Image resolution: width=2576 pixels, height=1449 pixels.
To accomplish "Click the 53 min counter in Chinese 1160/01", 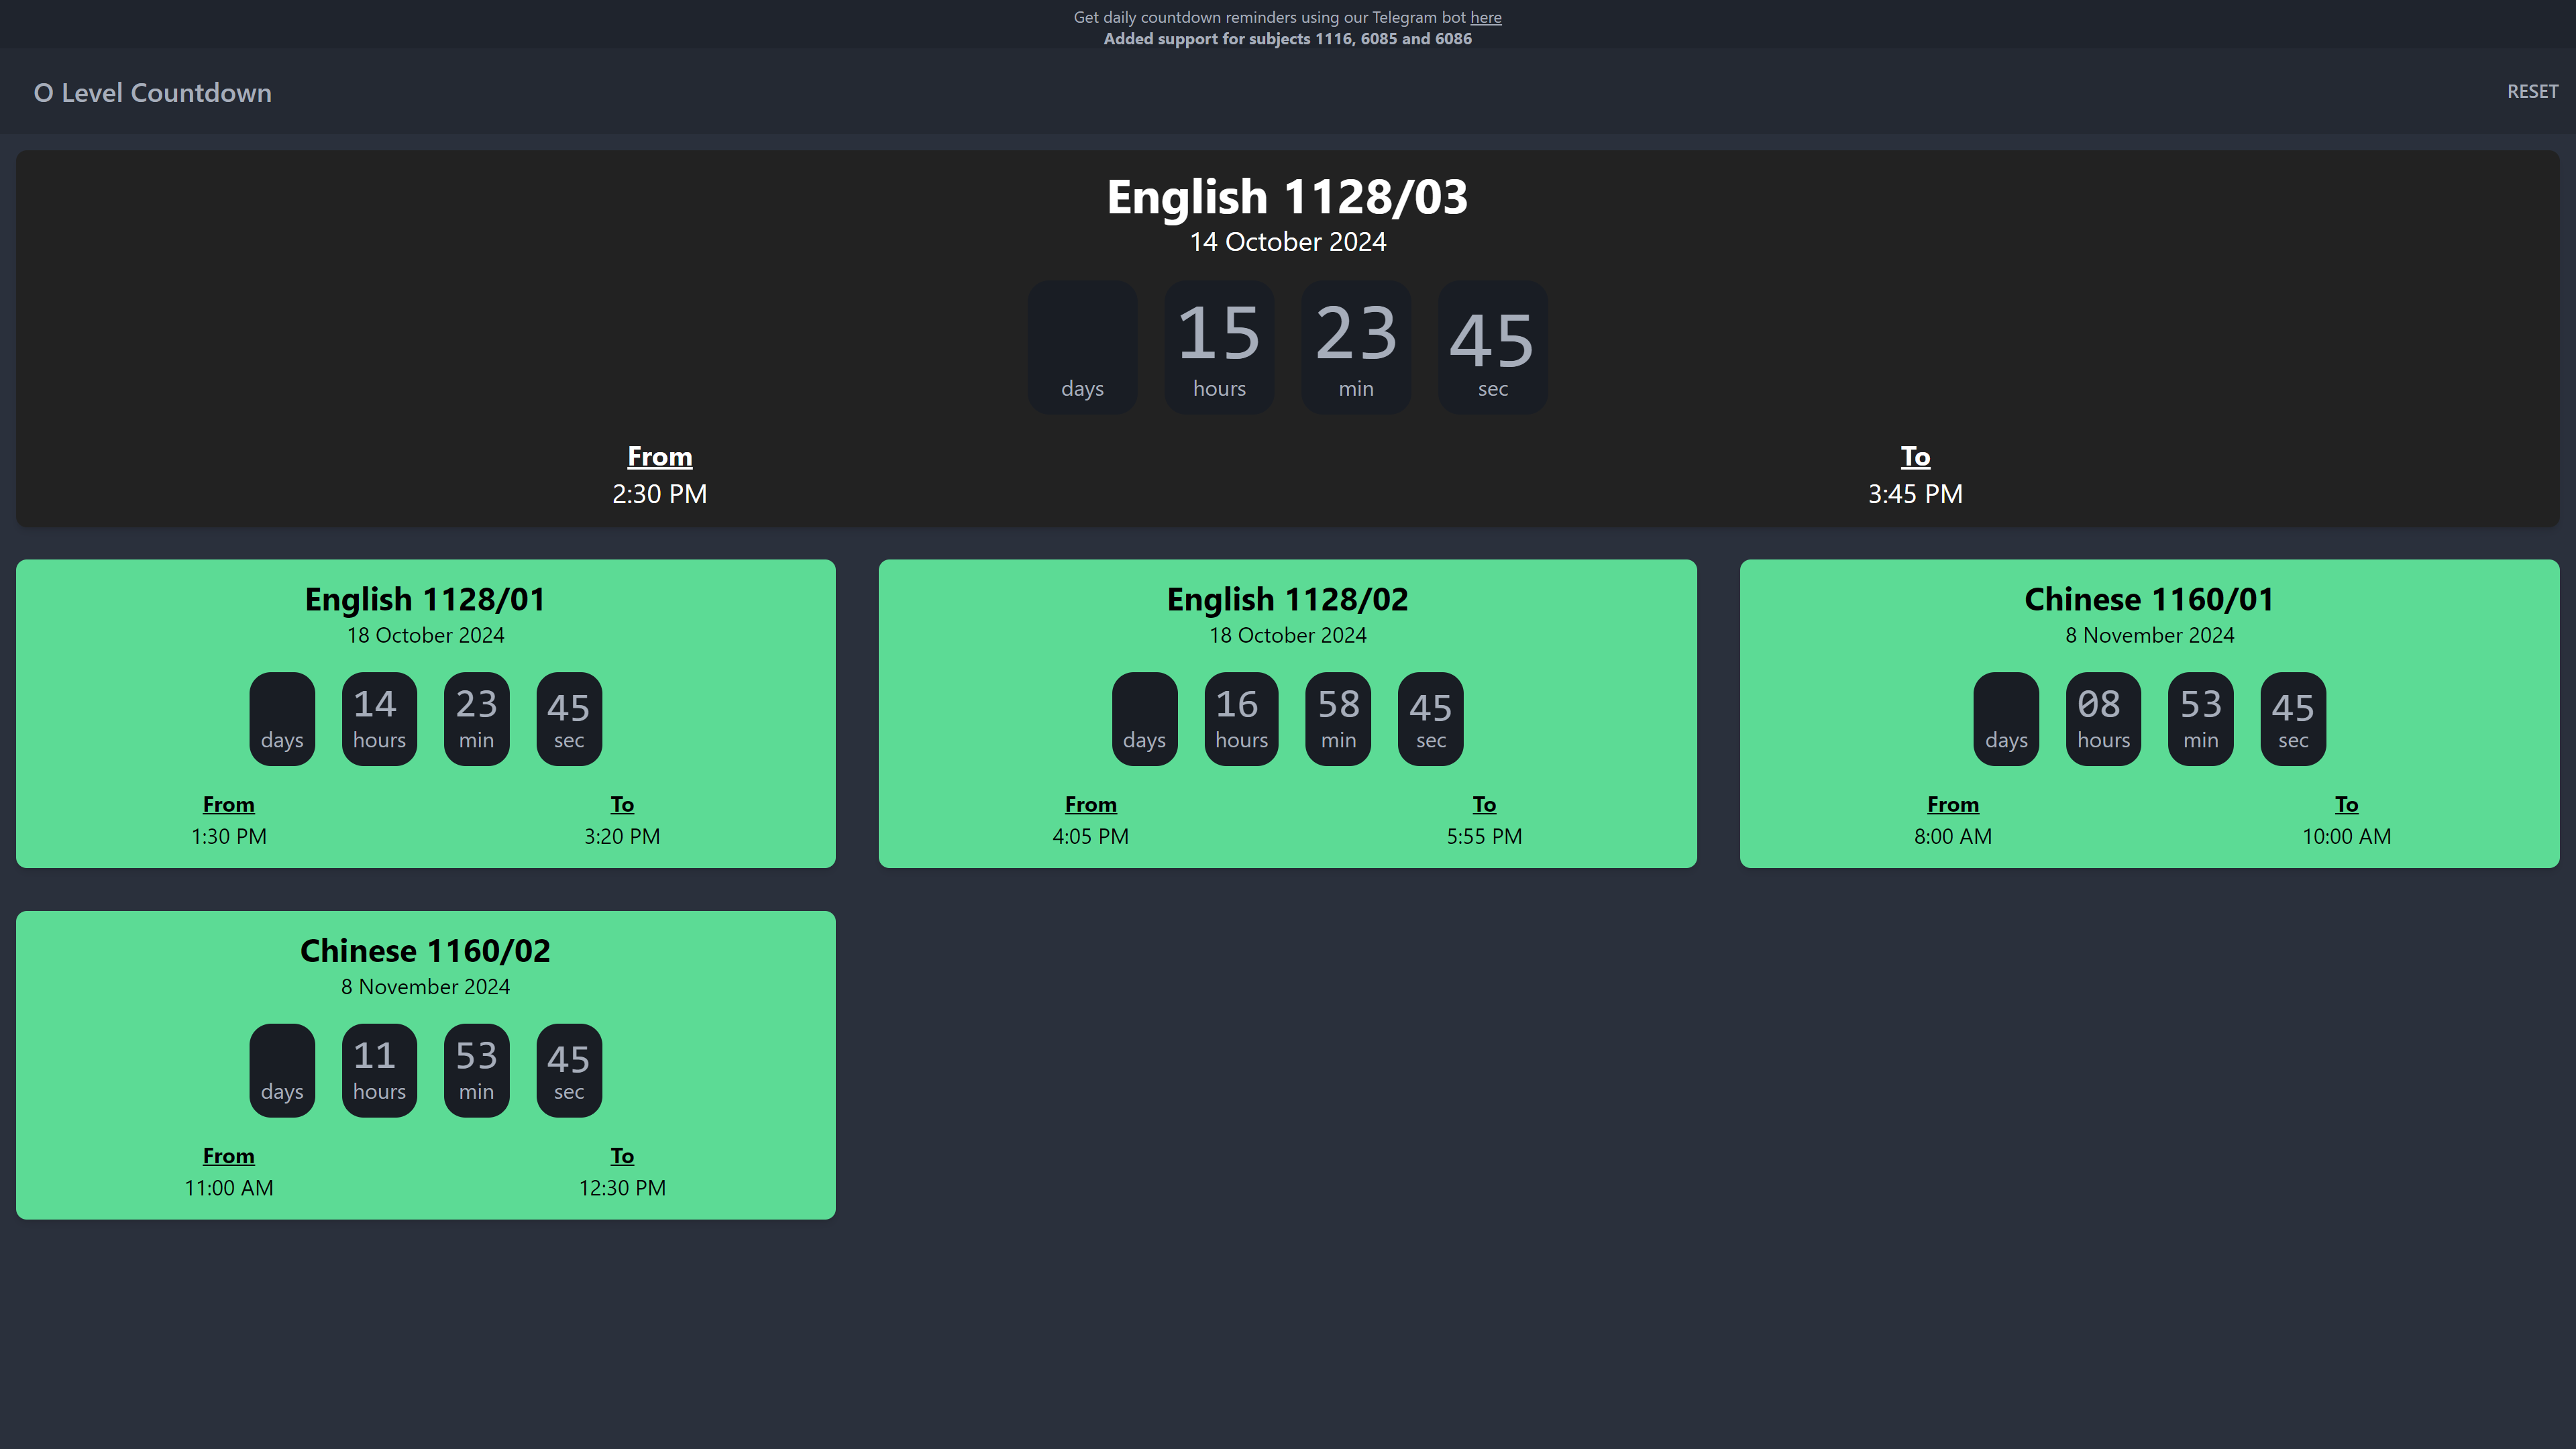I will (x=2200, y=719).
